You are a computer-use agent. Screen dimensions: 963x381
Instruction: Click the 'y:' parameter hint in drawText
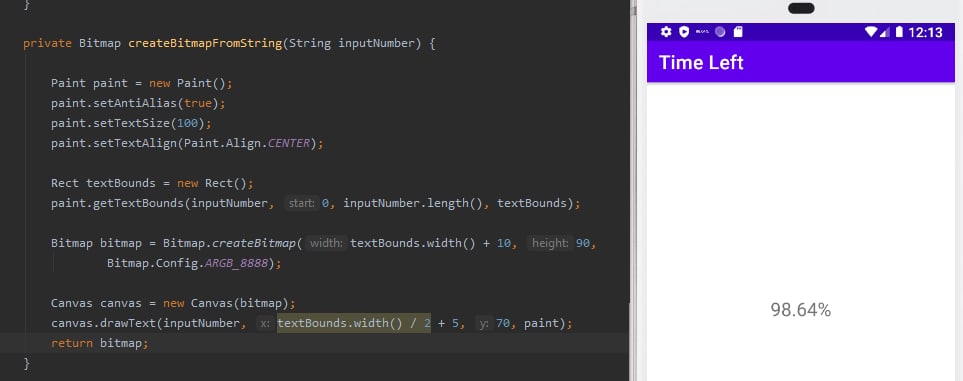pos(484,323)
